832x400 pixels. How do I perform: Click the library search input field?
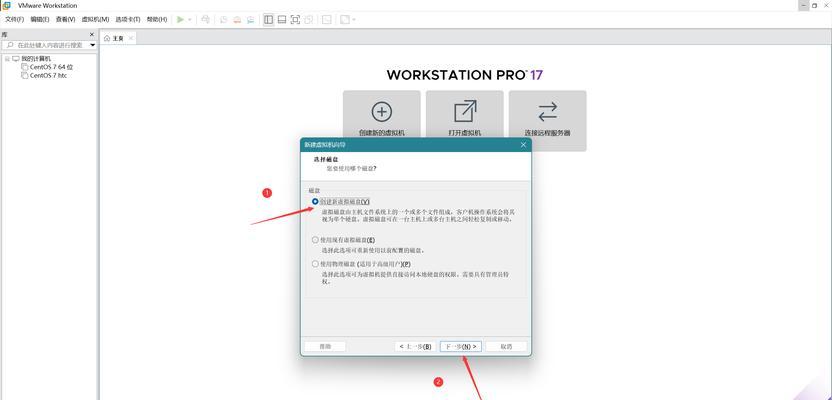47,45
